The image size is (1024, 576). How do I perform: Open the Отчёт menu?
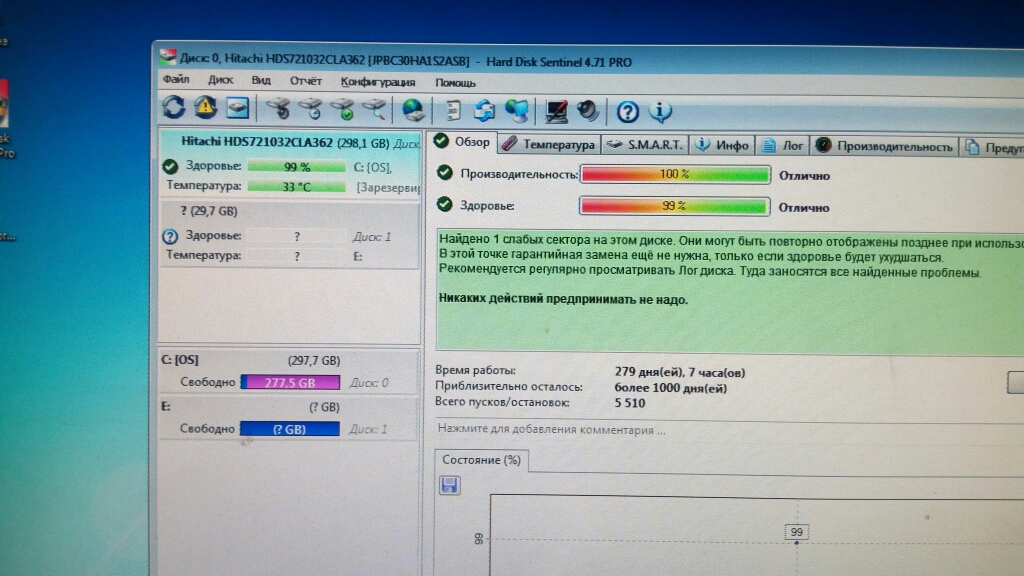(x=306, y=82)
